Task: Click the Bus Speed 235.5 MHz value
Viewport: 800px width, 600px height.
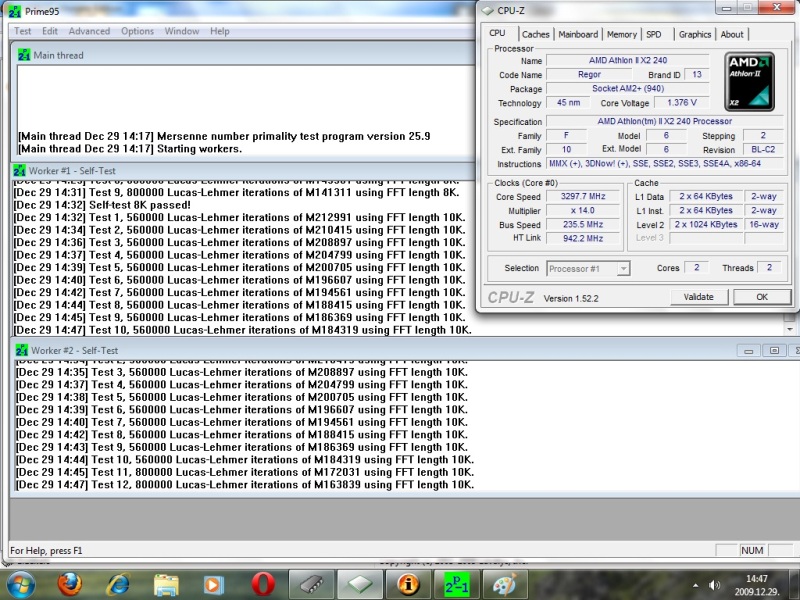Action: point(583,224)
